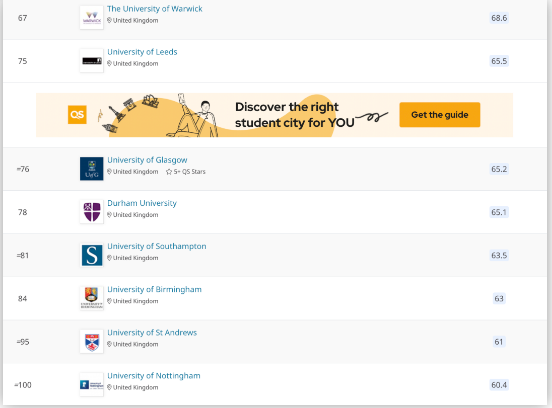Image resolution: width=552 pixels, height=408 pixels.
Task: Open The University of Warwick logo
Action: (92, 17)
